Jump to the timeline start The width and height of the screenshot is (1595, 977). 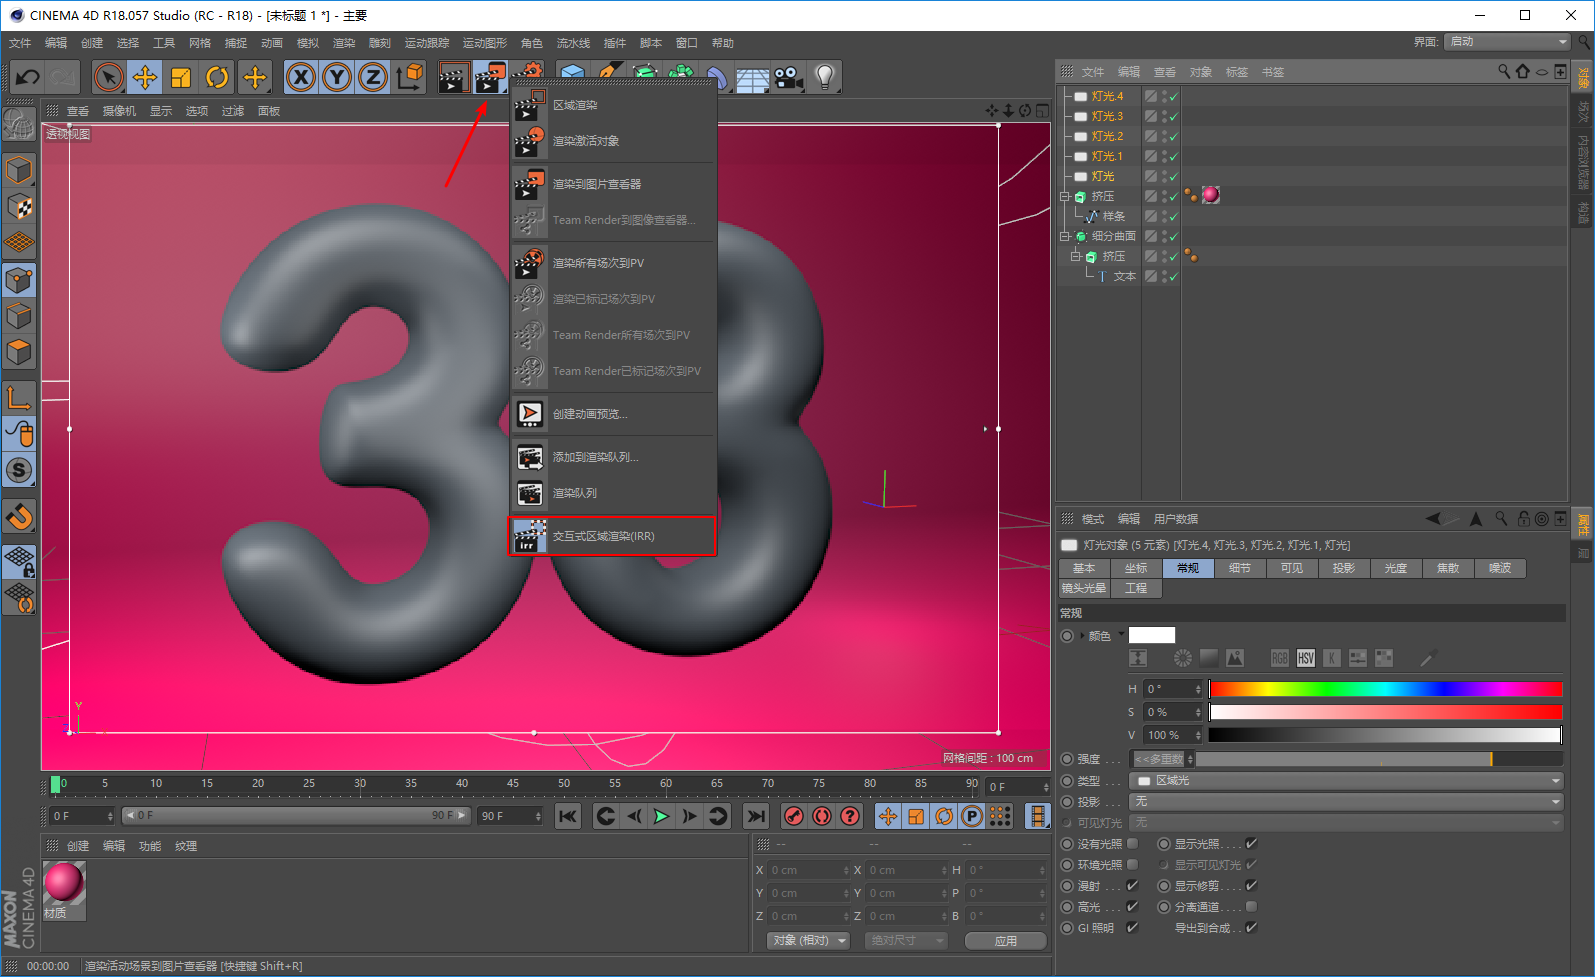pyautogui.click(x=568, y=816)
